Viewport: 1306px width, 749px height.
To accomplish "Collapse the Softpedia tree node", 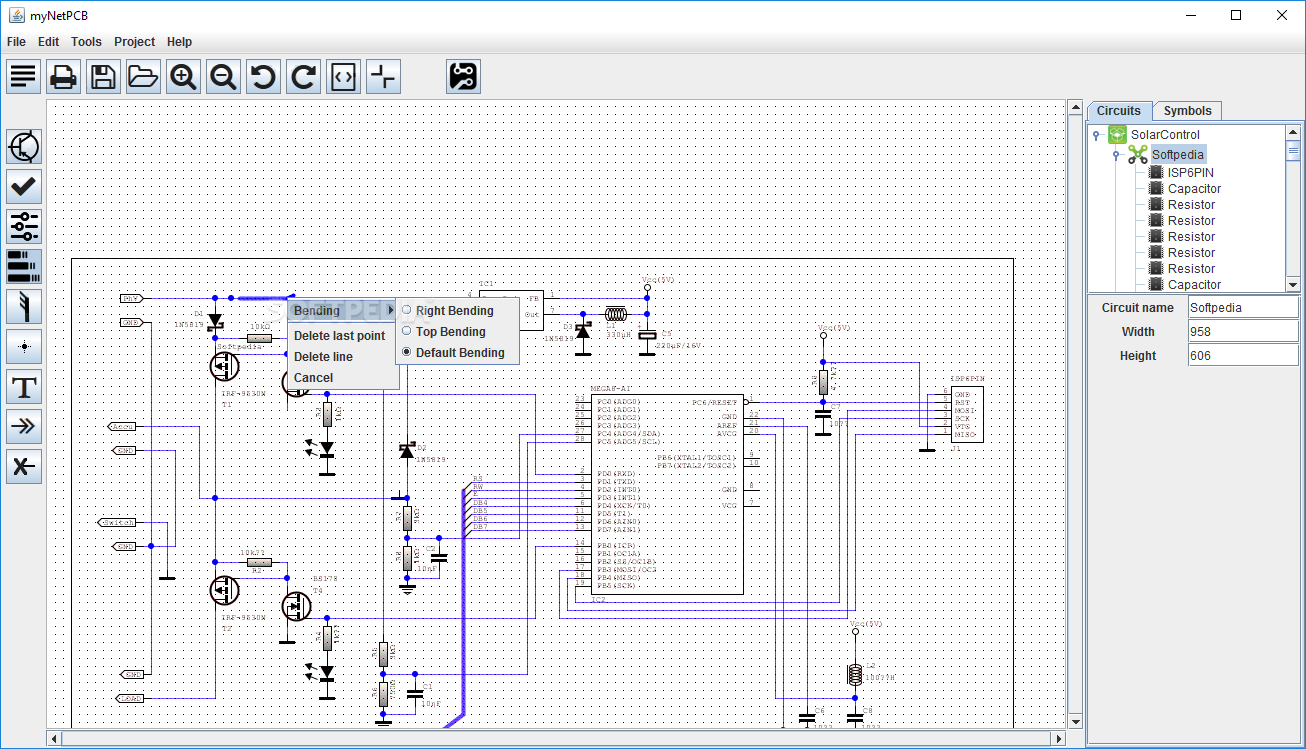I will pyautogui.click(x=1116, y=155).
